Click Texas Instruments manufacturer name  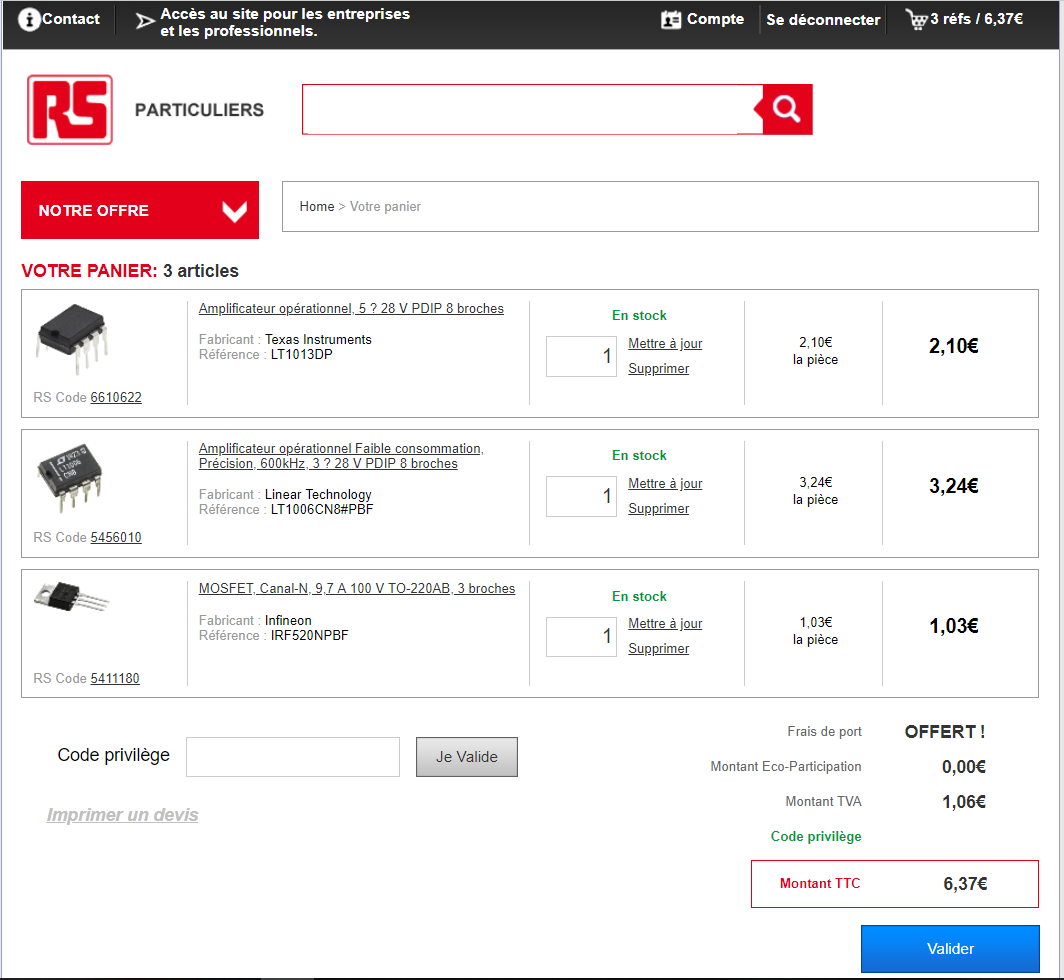coord(318,339)
